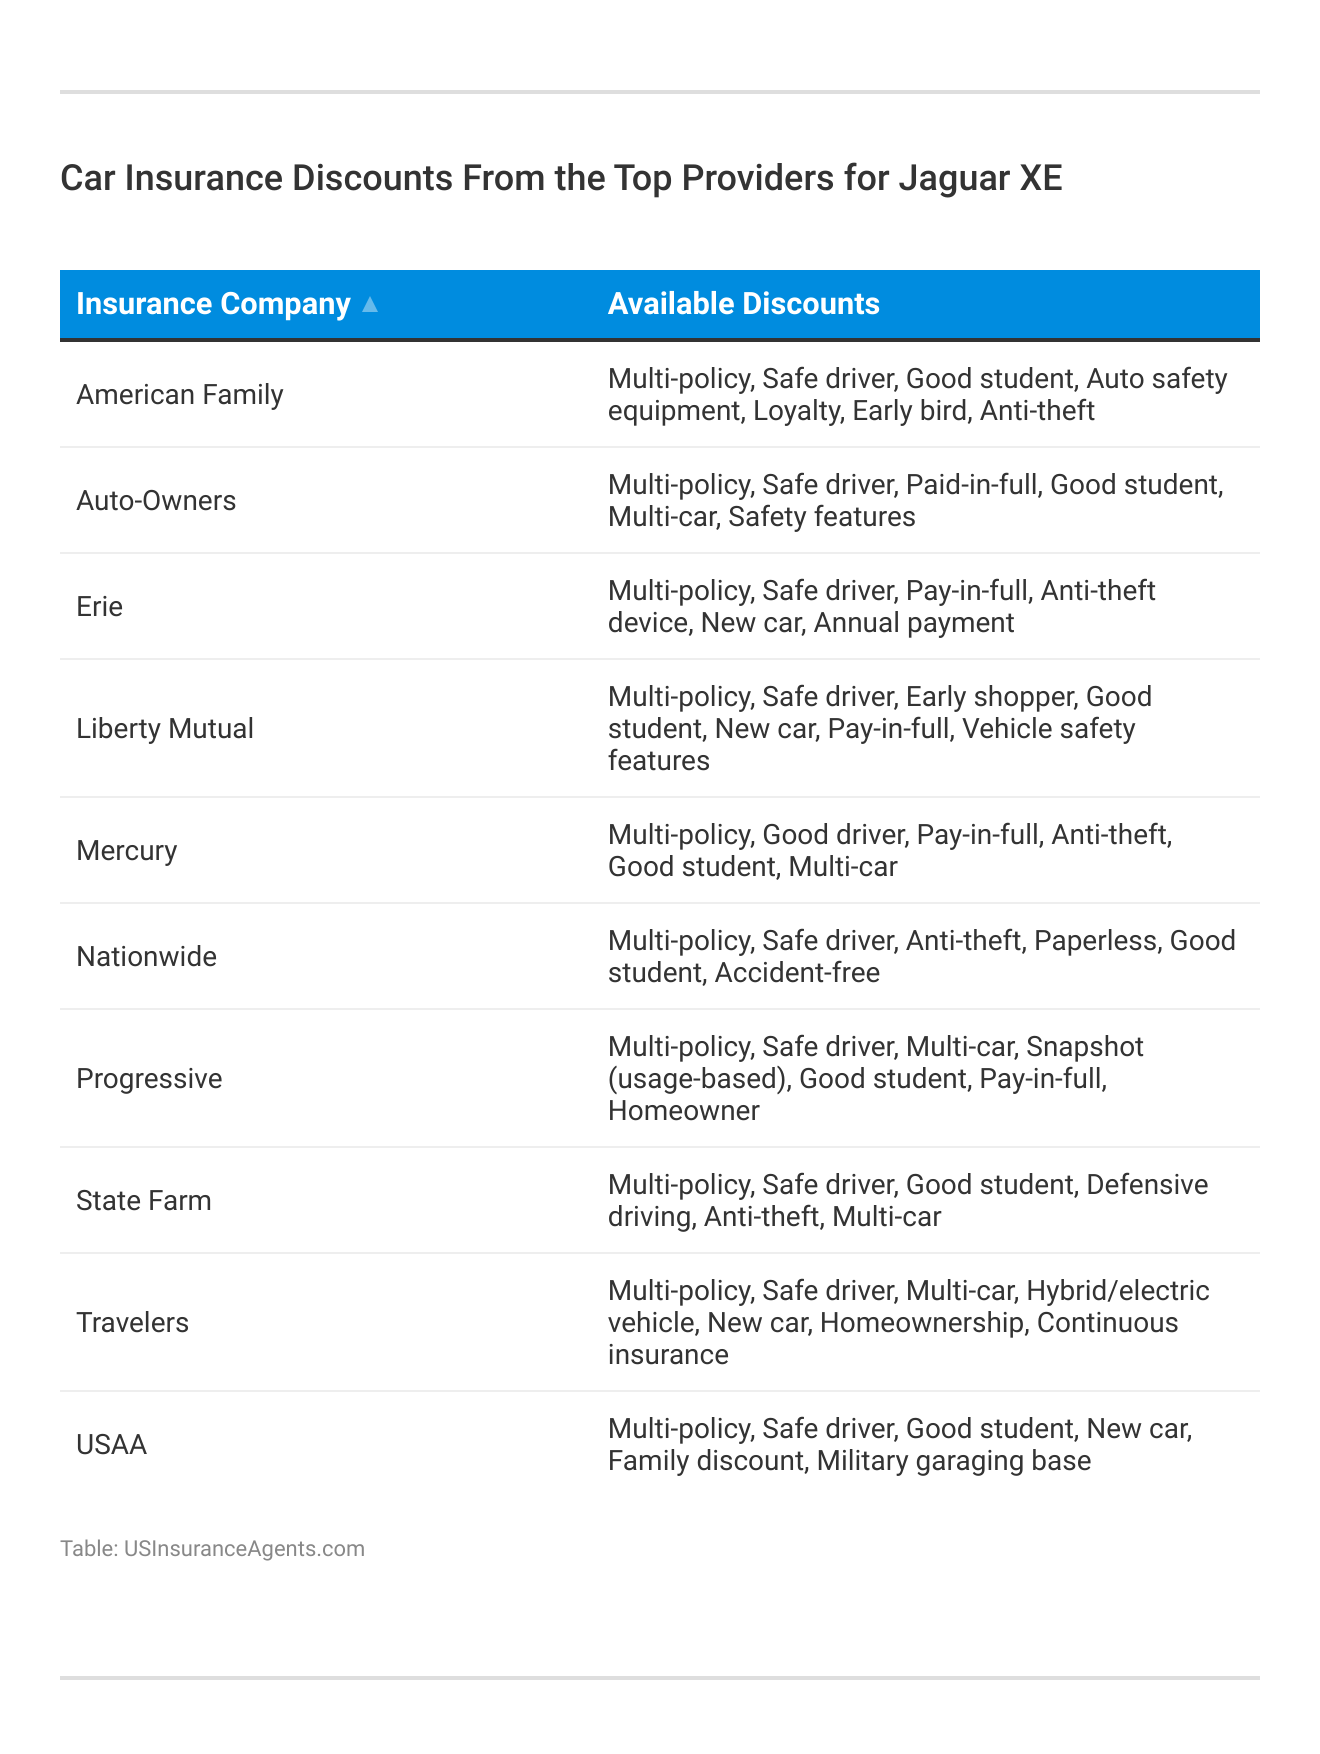Screen dimensions: 1320x1754
Task: Click Erie's available discounts text
Action: [881, 607]
